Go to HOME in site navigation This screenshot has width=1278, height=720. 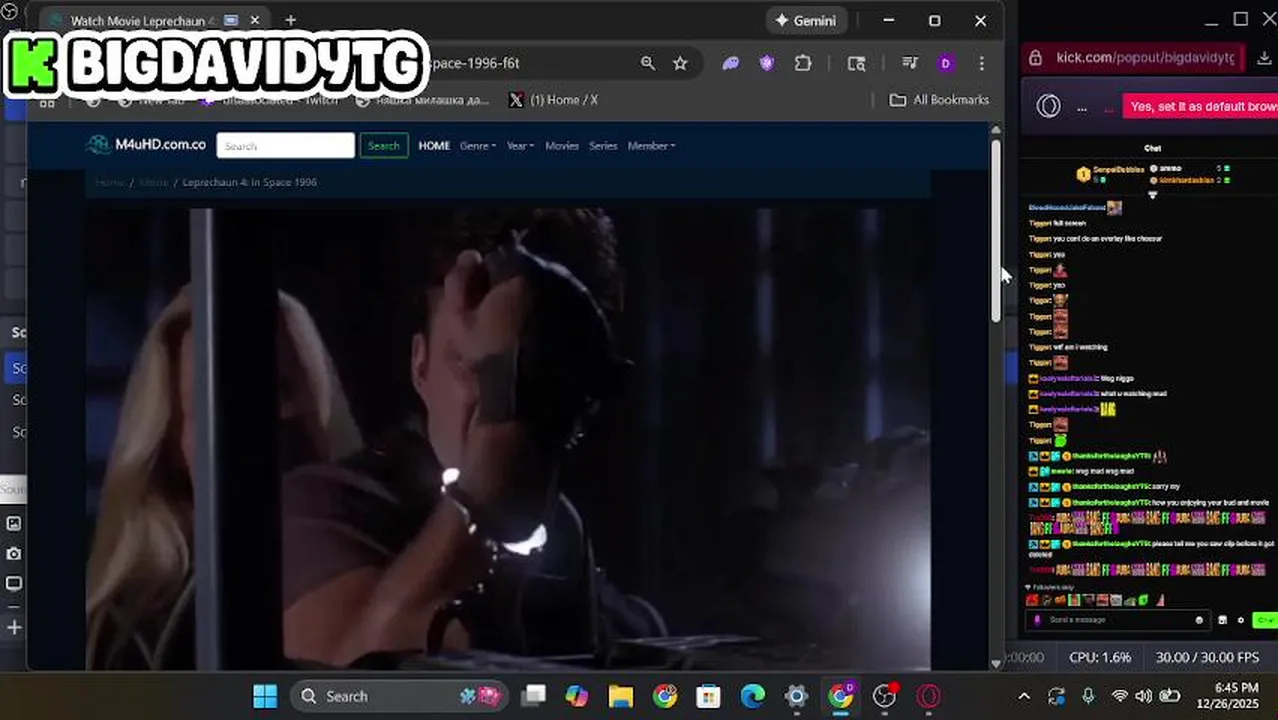pyautogui.click(x=434, y=146)
